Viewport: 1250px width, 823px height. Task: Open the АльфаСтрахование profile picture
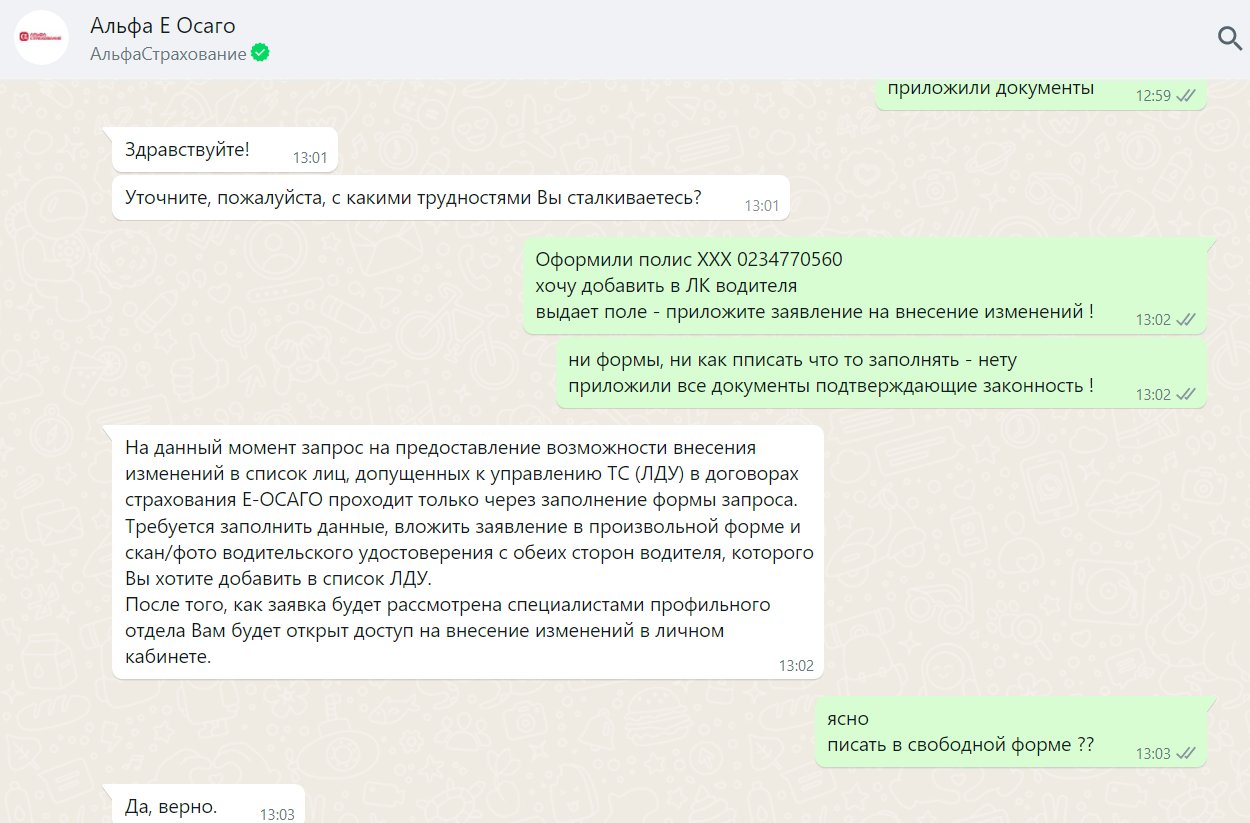(x=40, y=38)
